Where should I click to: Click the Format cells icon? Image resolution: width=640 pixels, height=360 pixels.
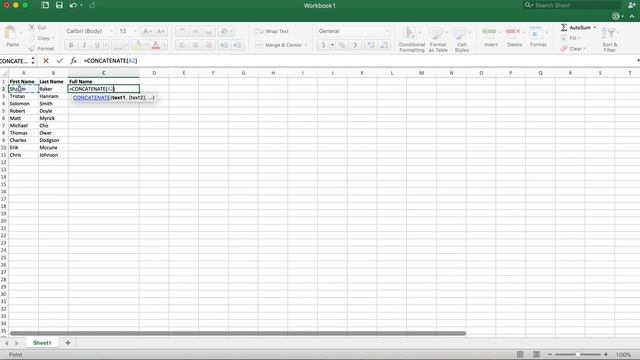pyautogui.click(x=536, y=32)
